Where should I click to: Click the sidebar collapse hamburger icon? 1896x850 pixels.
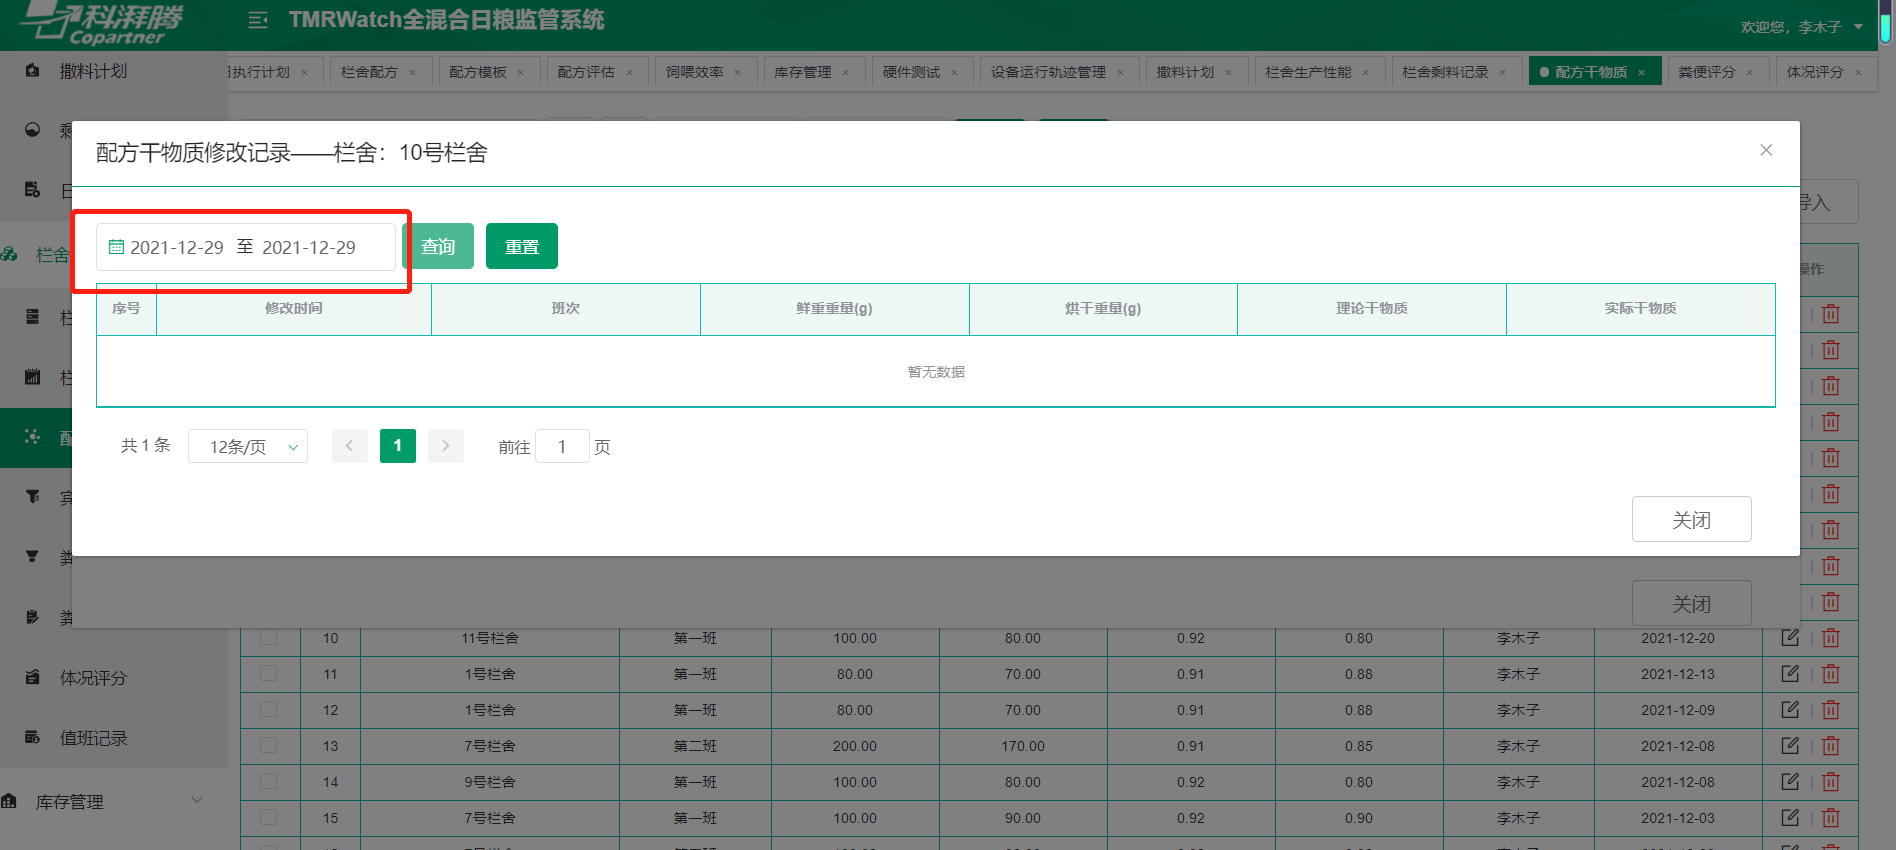click(x=257, y=20)
